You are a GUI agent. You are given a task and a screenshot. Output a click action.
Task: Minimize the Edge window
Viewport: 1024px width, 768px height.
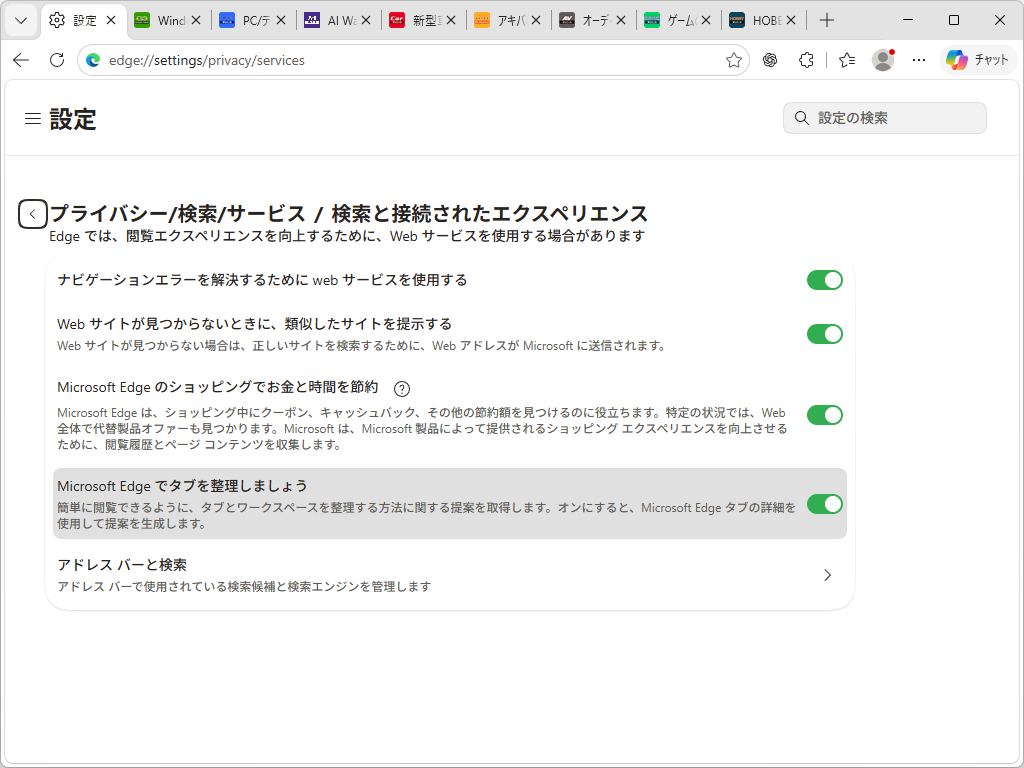(908, 20)
